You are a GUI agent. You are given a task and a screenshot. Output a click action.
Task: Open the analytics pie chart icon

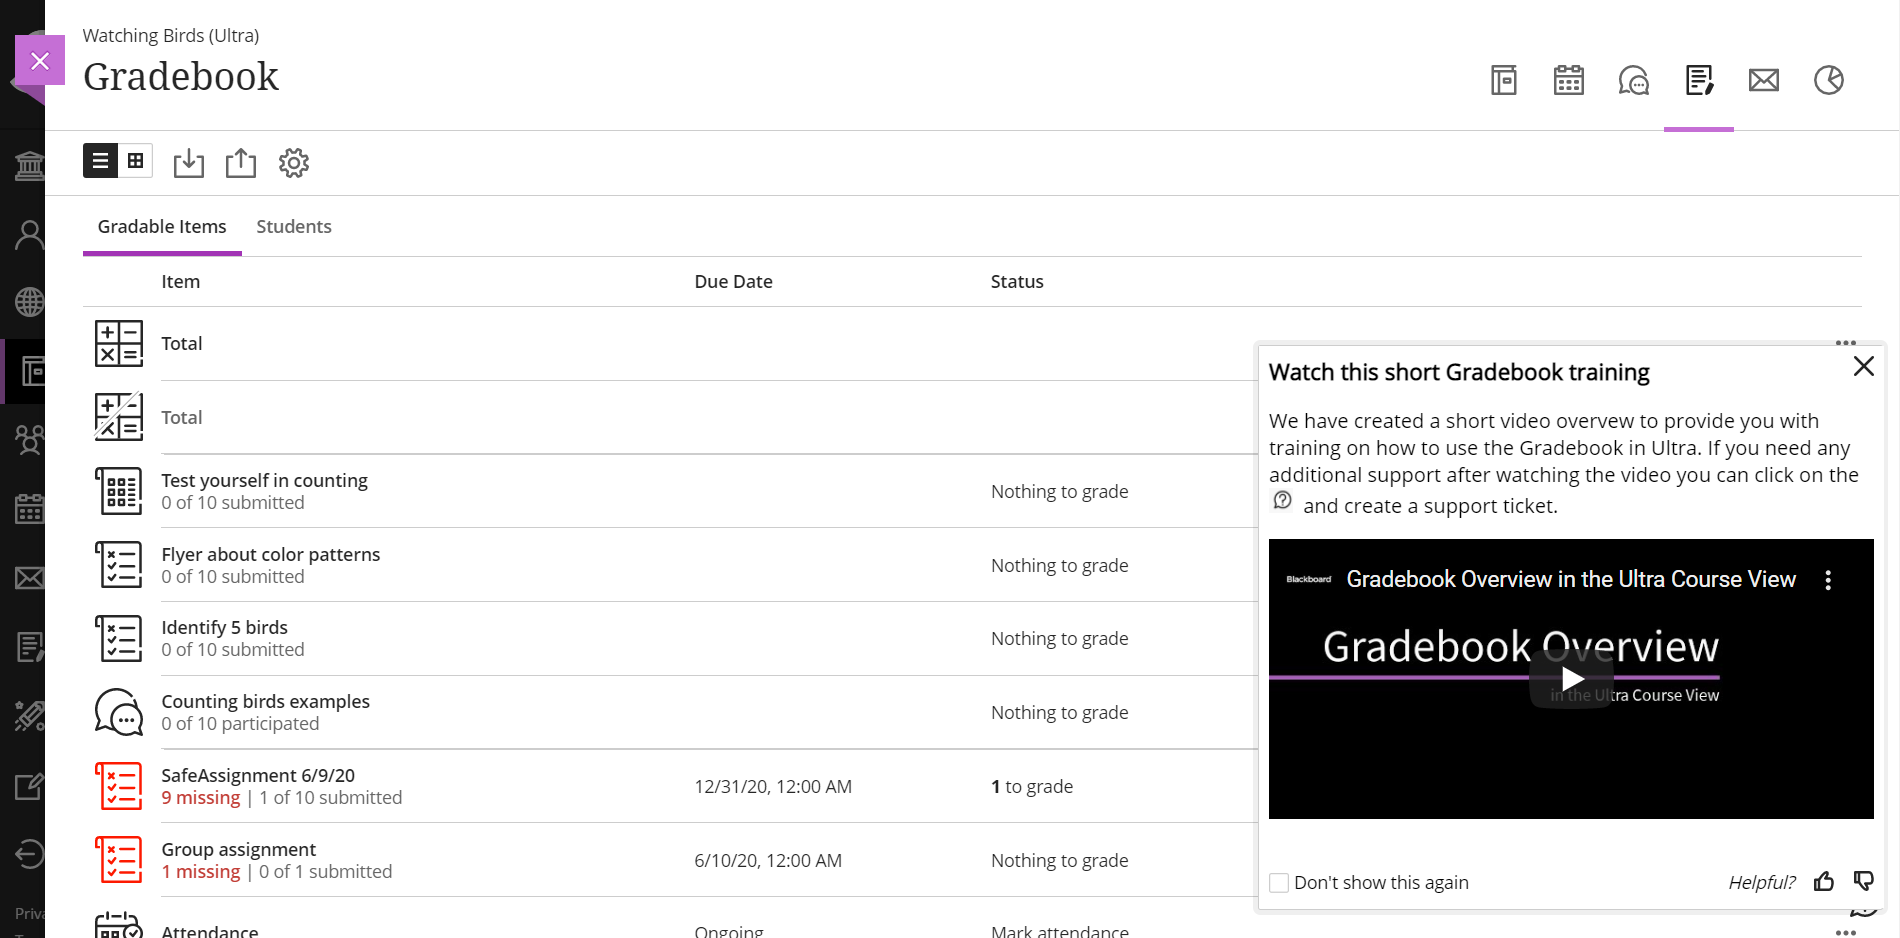click(1828, 80)
